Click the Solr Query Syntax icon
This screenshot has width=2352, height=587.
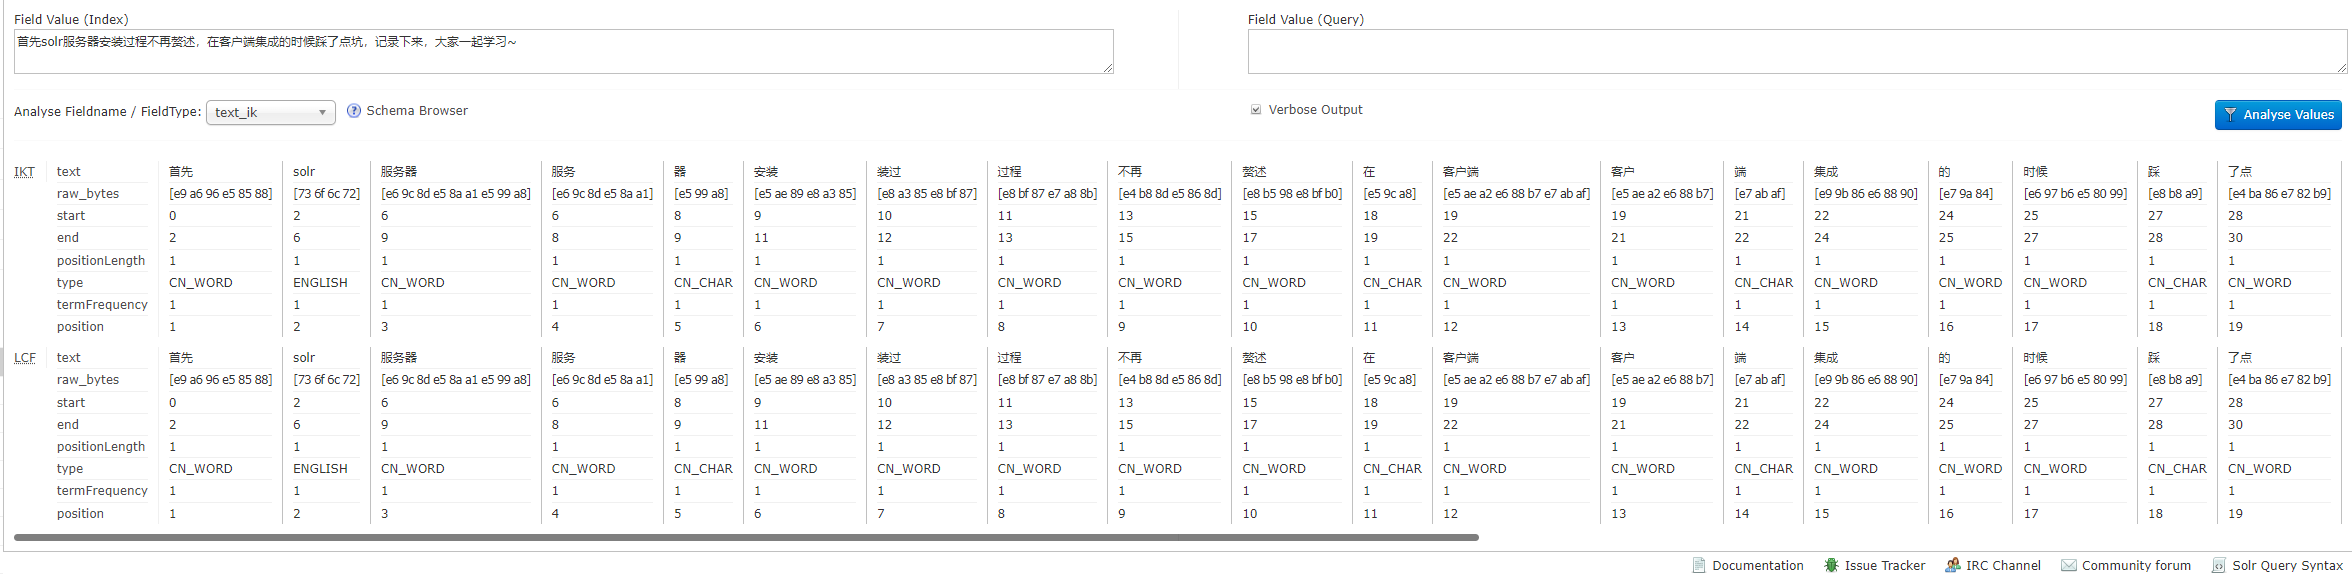(2219, 566)
